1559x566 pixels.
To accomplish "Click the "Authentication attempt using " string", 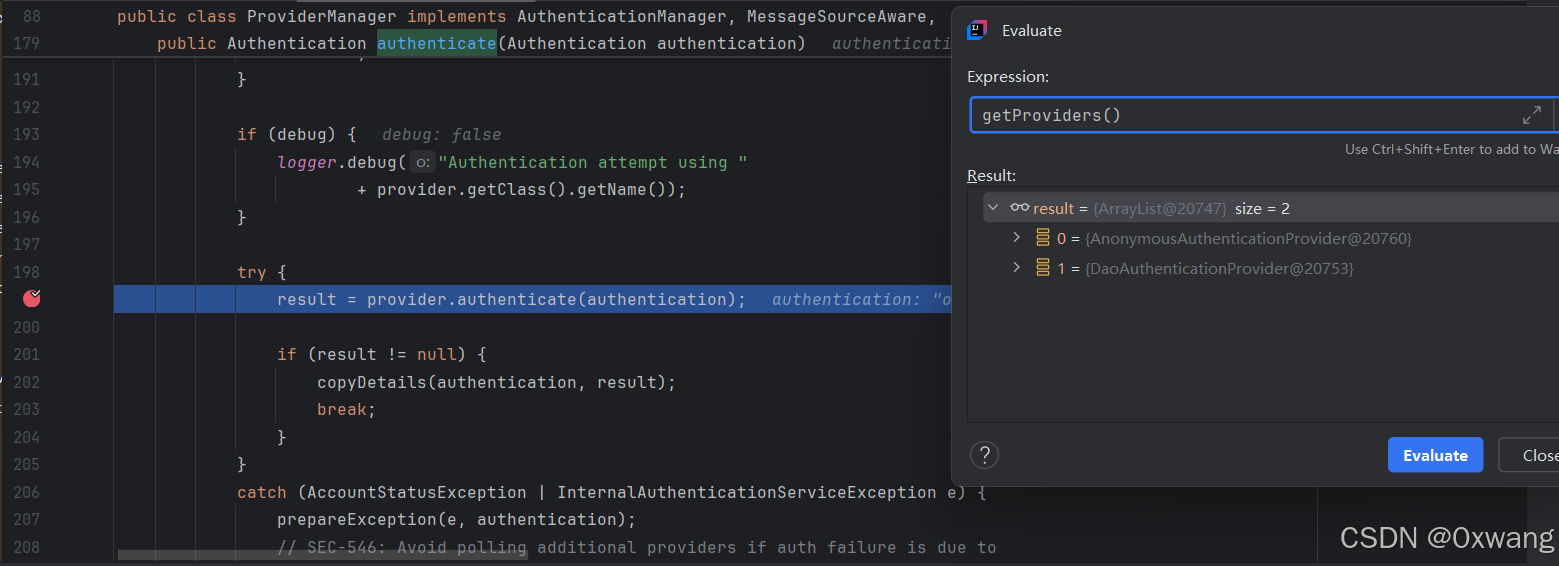I will pyautogui.click(x=593, y=162).
